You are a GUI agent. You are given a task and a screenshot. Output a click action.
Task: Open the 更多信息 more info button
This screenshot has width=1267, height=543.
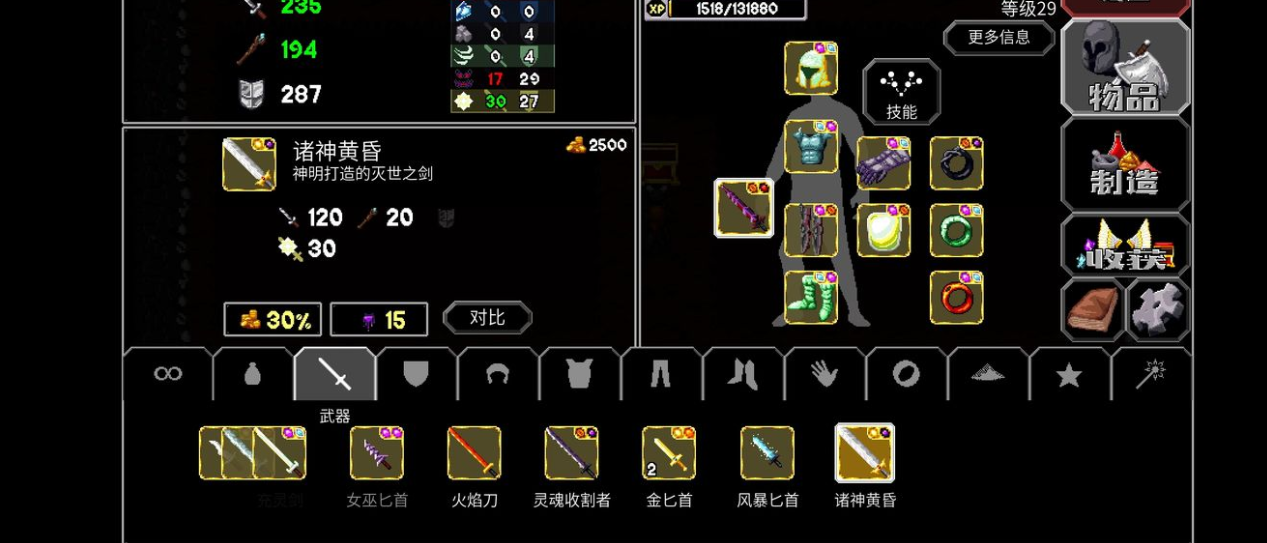click(x=999, y=38)
